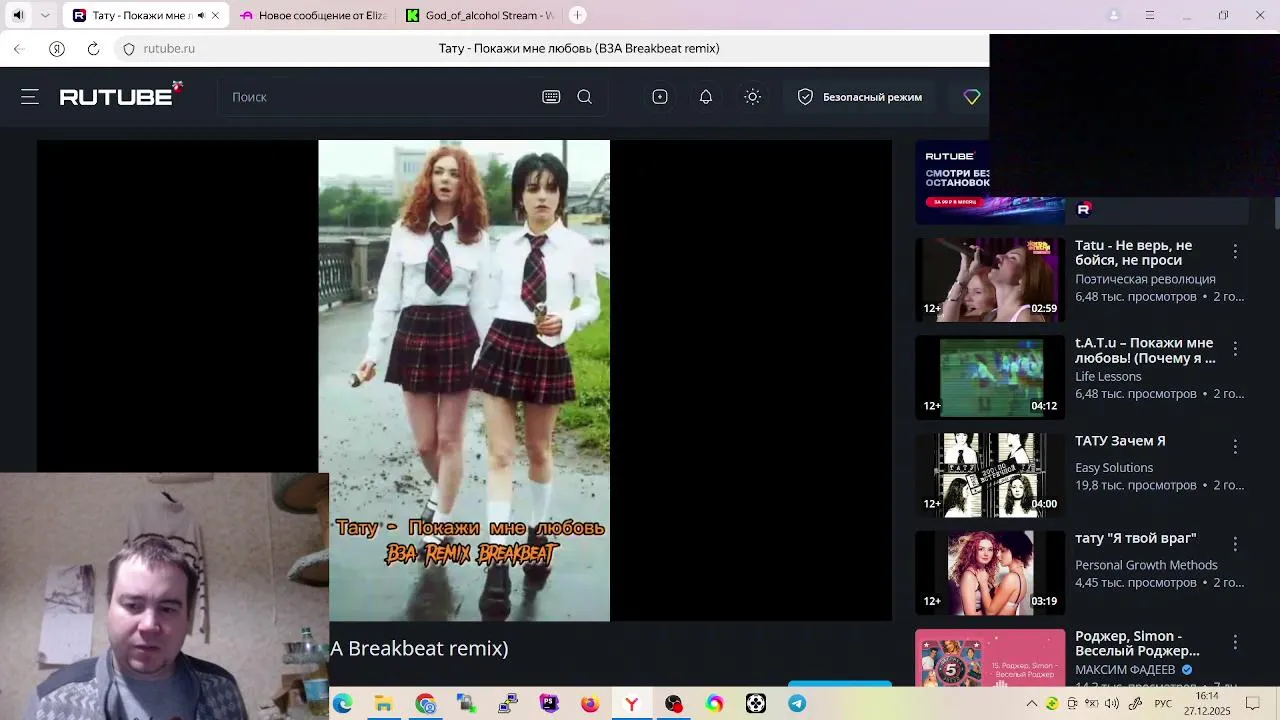Open thumbnail of the 03:19 video

(x=990, y=573)
